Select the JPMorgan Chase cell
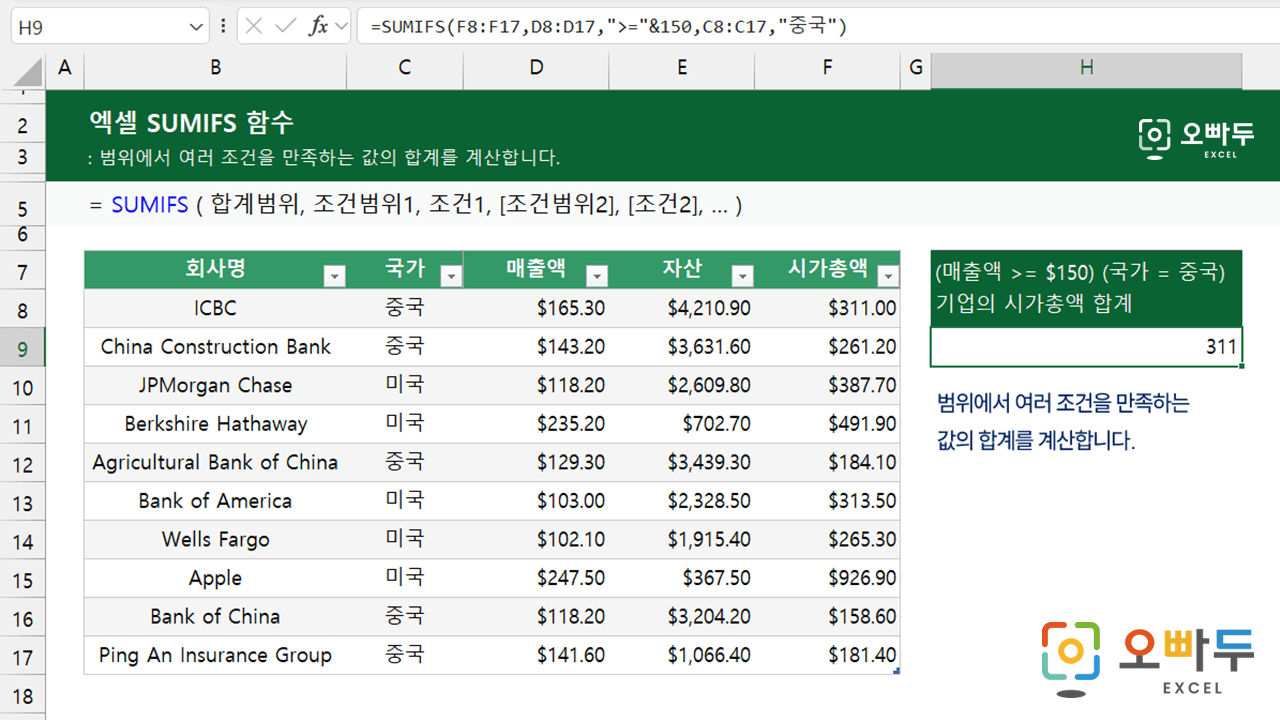1280x720 pixels. coord(215,385)
